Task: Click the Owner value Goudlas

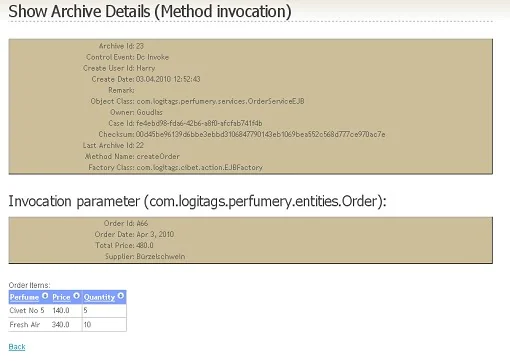Action: click(149, 112)
